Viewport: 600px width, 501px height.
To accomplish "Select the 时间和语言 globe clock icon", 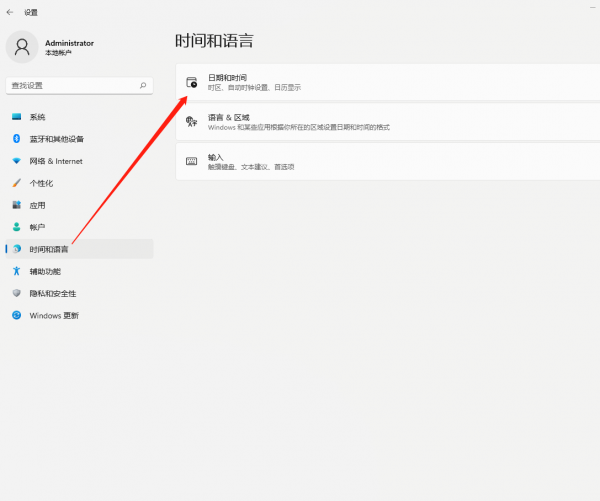I will click(x=16, y=249).
